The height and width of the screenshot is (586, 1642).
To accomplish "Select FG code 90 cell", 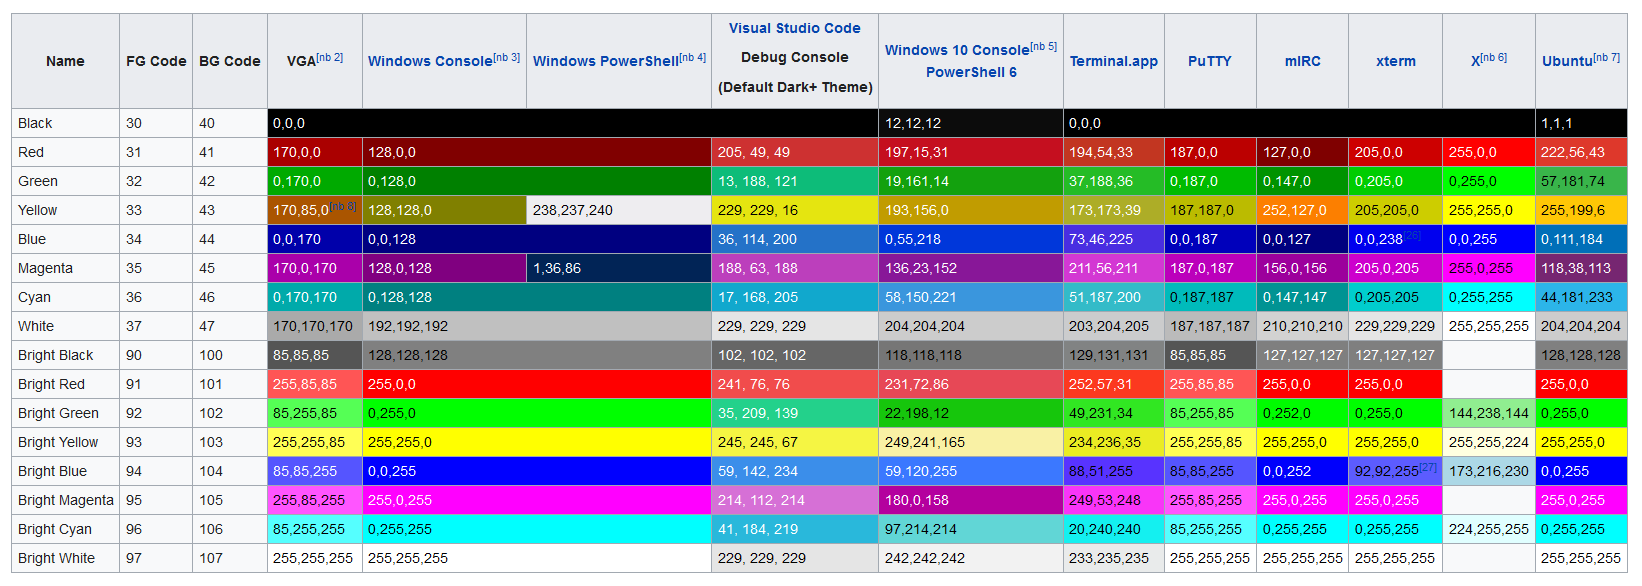I will tap(156, 355).
